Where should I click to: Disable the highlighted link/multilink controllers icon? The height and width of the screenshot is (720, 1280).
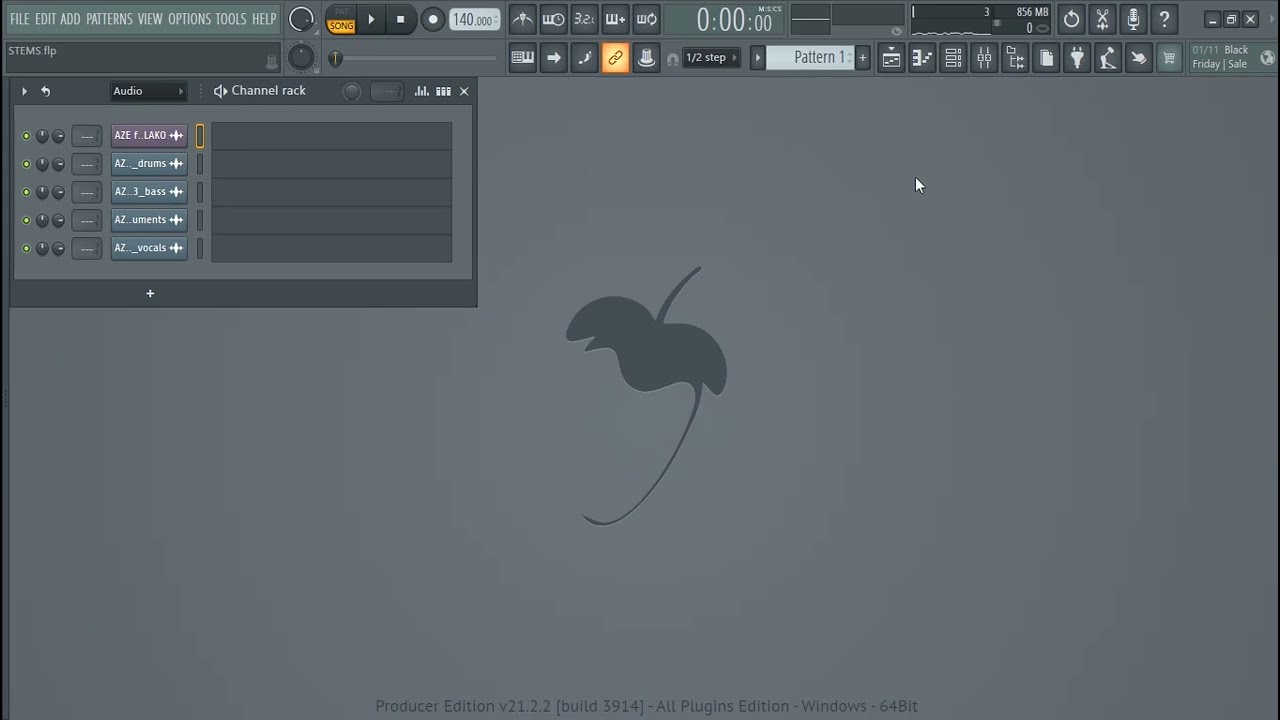click(x=615, y=58)
